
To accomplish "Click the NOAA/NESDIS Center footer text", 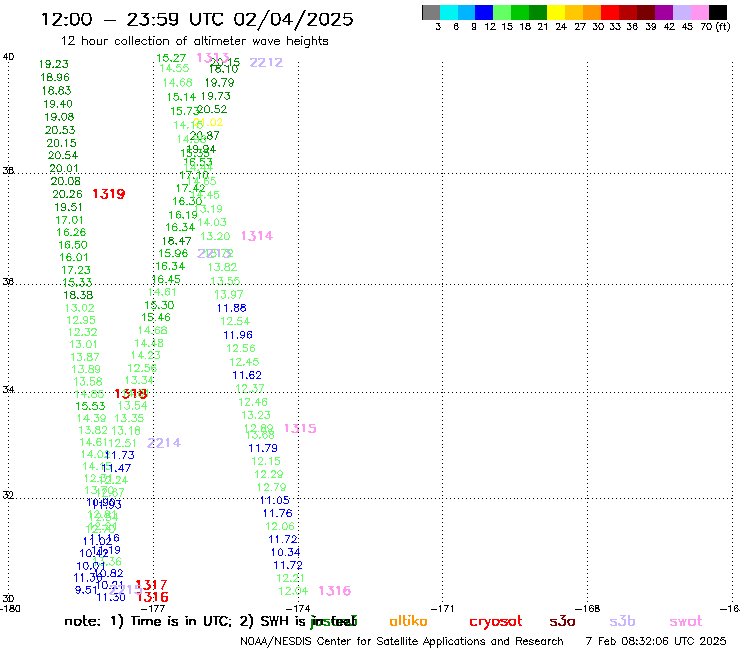I will (x=402, y=641).
